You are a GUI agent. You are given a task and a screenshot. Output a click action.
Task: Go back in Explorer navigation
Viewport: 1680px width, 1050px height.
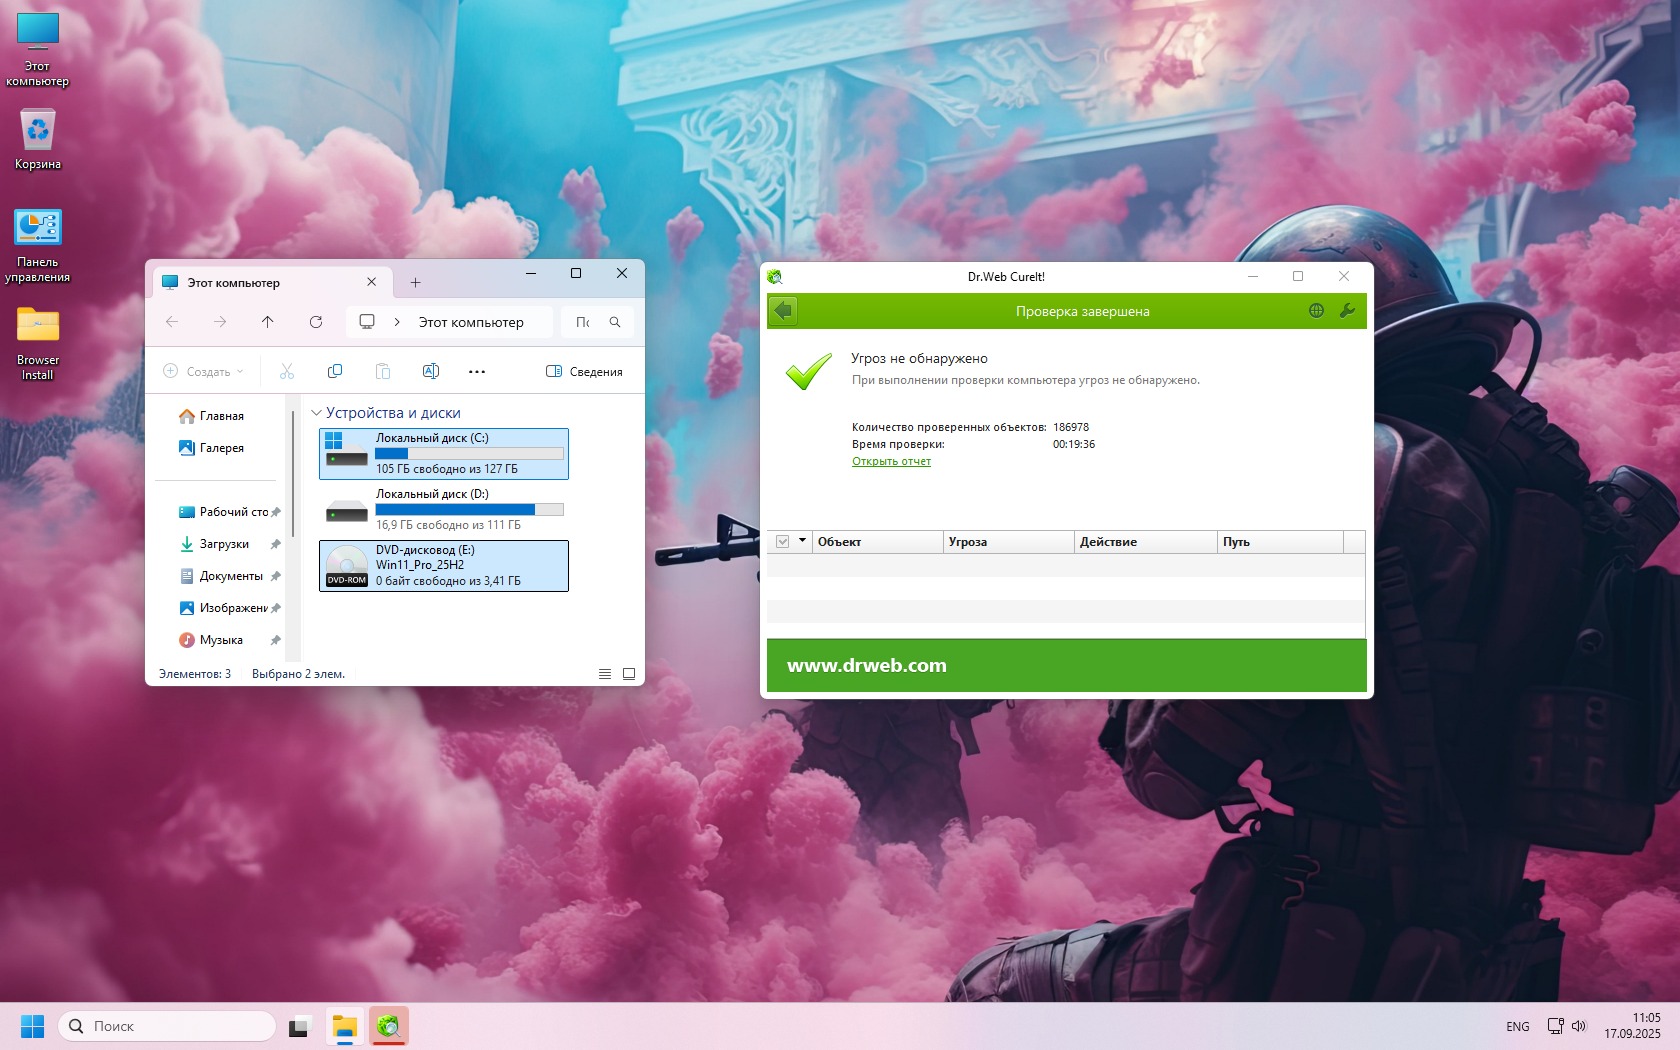tap(172, 322)
